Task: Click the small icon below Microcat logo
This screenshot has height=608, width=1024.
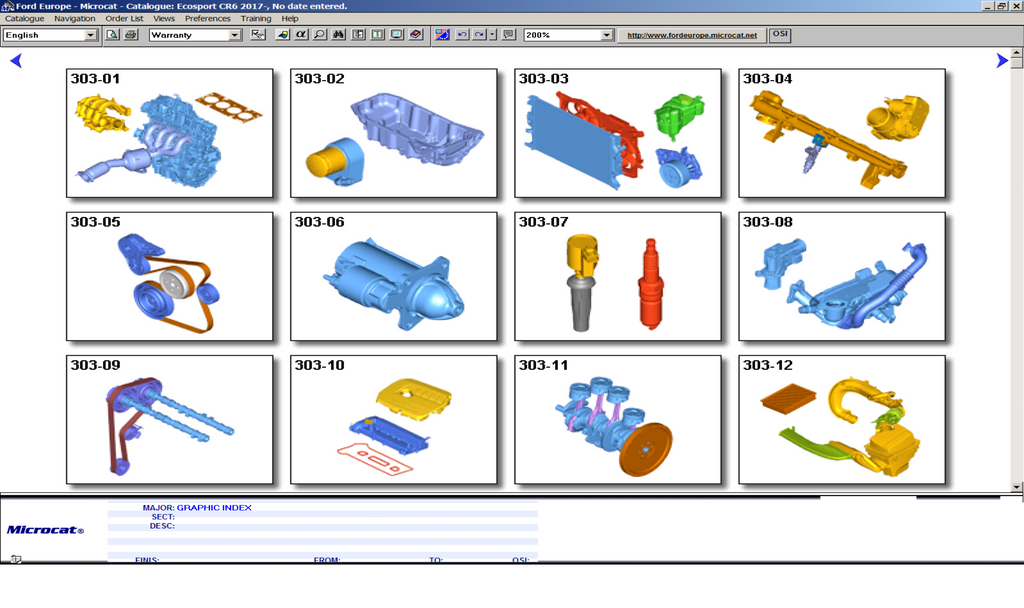Action: [x=16, y=559]
